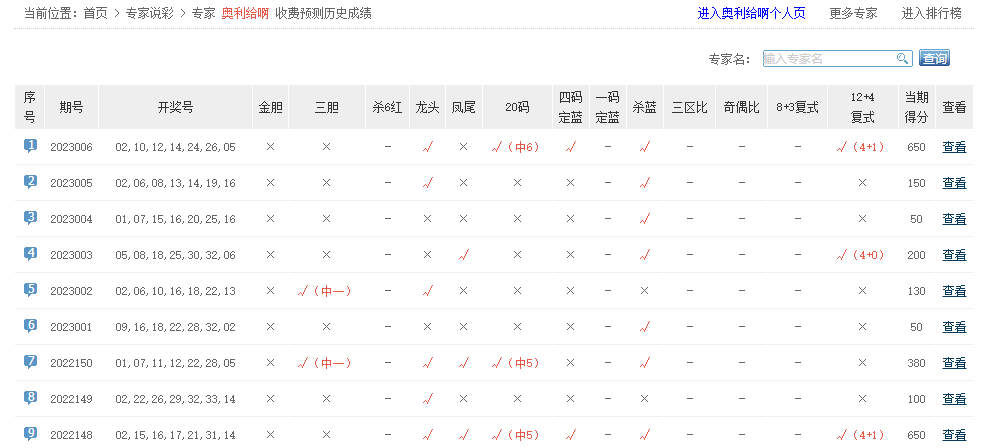
Task: Click 查看 for period 2023003
Action: tap(954, 255)
